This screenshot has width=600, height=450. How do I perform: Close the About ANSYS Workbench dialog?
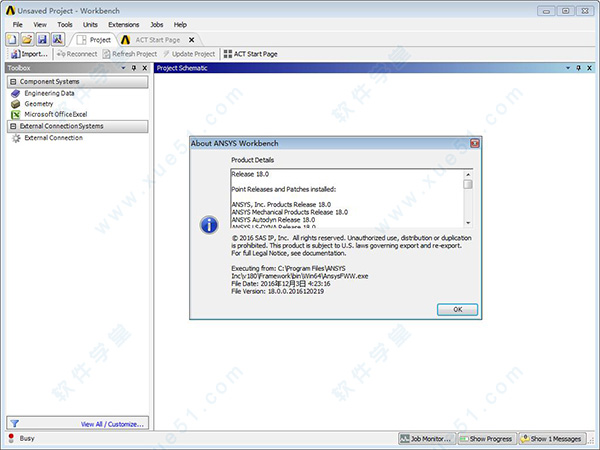pos(474,143)
